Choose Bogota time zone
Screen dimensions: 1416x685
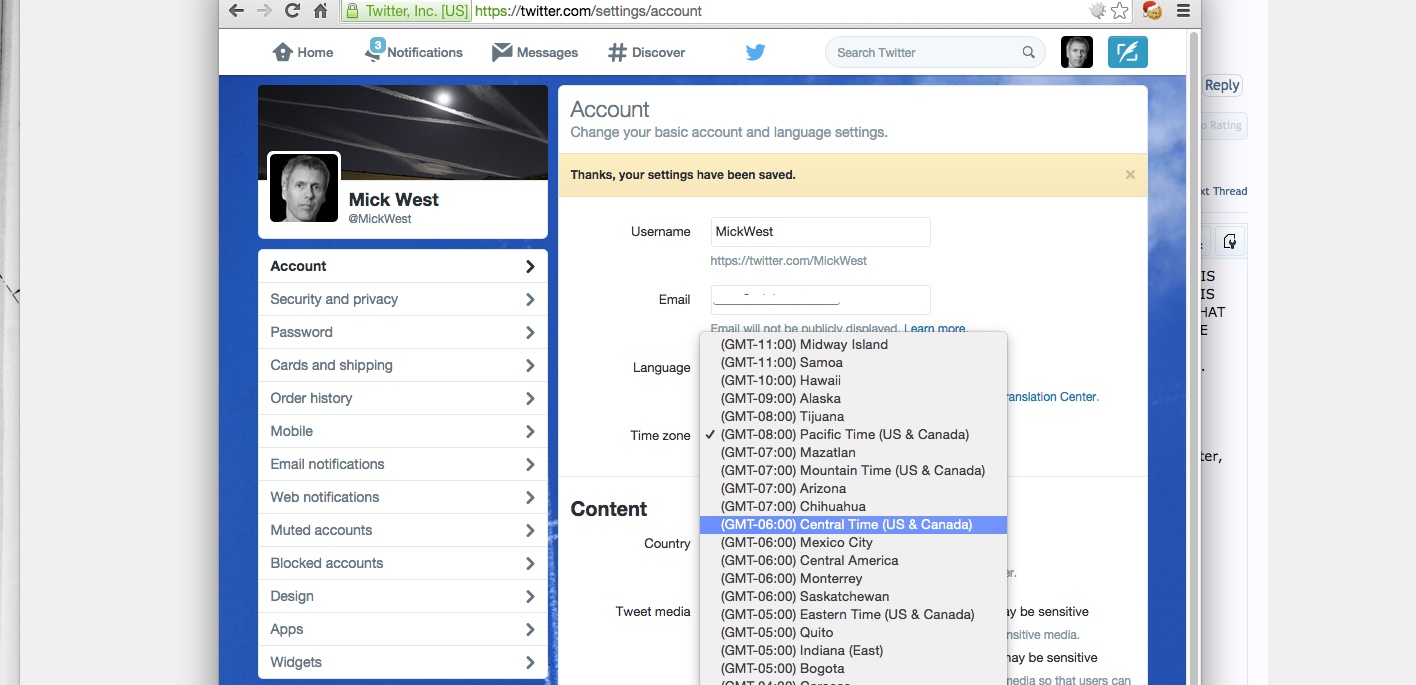click(853, 668)
